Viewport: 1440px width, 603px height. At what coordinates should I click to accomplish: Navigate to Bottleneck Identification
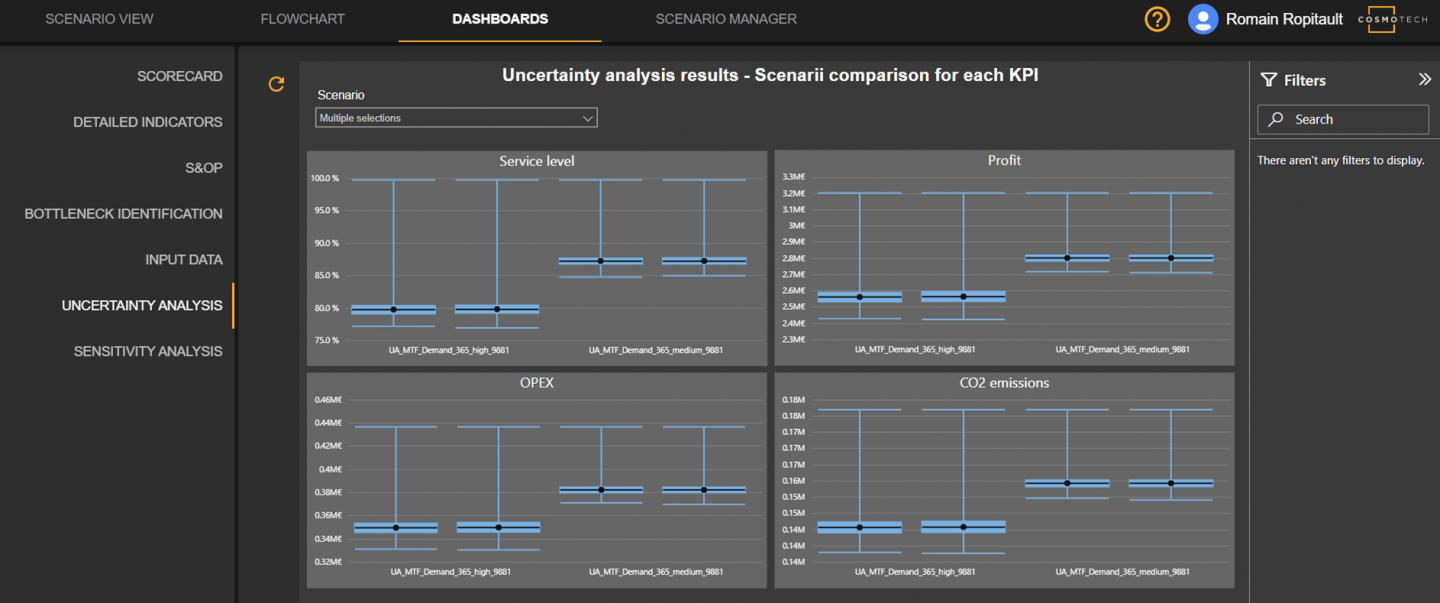pyautogui.click(x=123, y=214)
